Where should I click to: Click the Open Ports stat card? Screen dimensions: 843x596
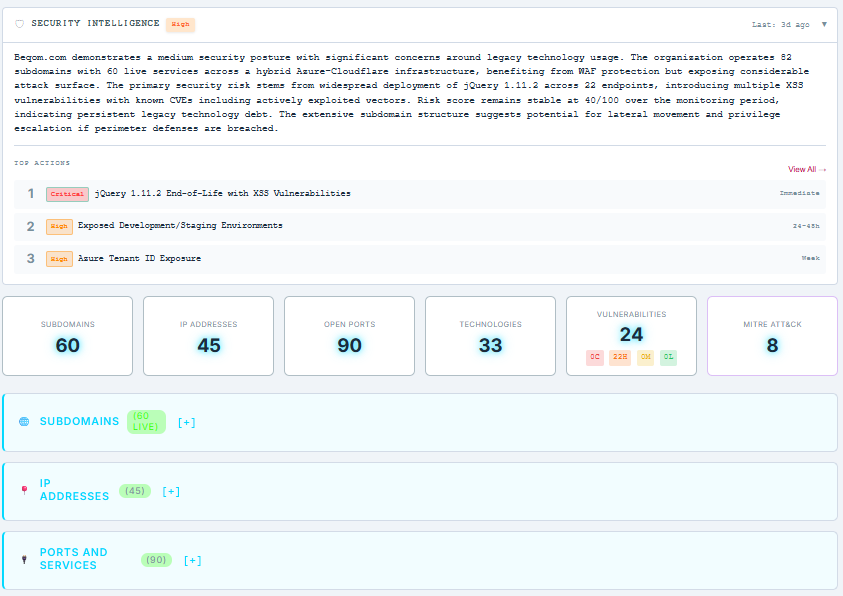click(349, 336)
